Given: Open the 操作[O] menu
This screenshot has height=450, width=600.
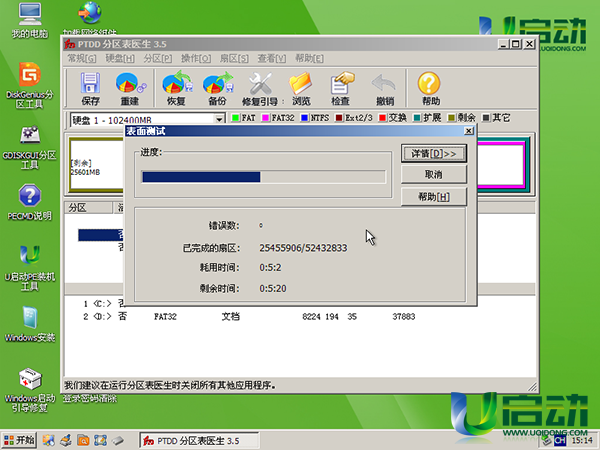Looking at the screenshot, I should pyautogui.click(x=196, y=59).
